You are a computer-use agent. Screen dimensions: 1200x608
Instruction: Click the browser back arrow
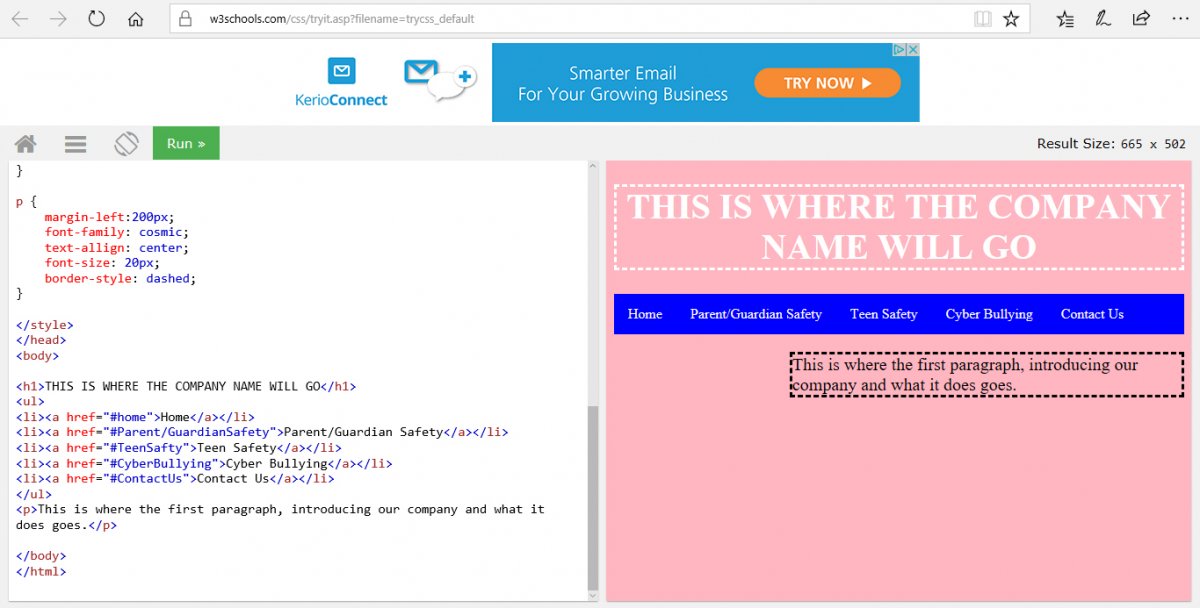tap(20, 19)
